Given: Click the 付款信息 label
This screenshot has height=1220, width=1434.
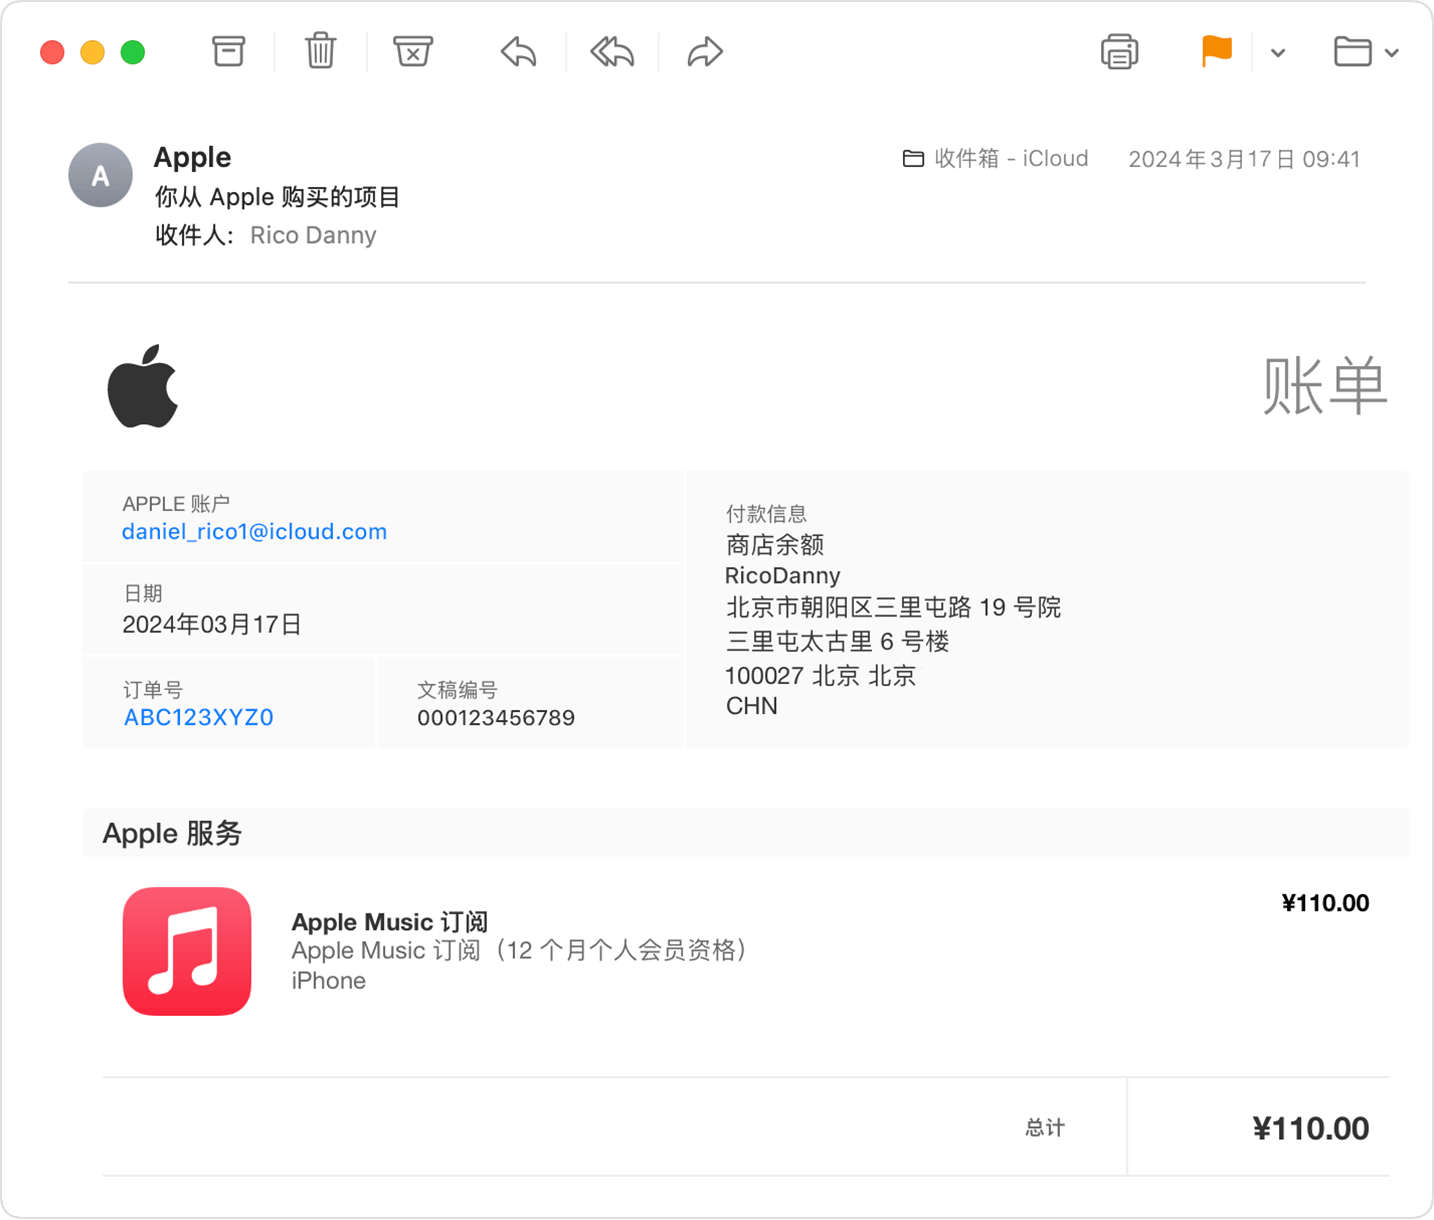Looking at the screenshot, I should (766, 514).
